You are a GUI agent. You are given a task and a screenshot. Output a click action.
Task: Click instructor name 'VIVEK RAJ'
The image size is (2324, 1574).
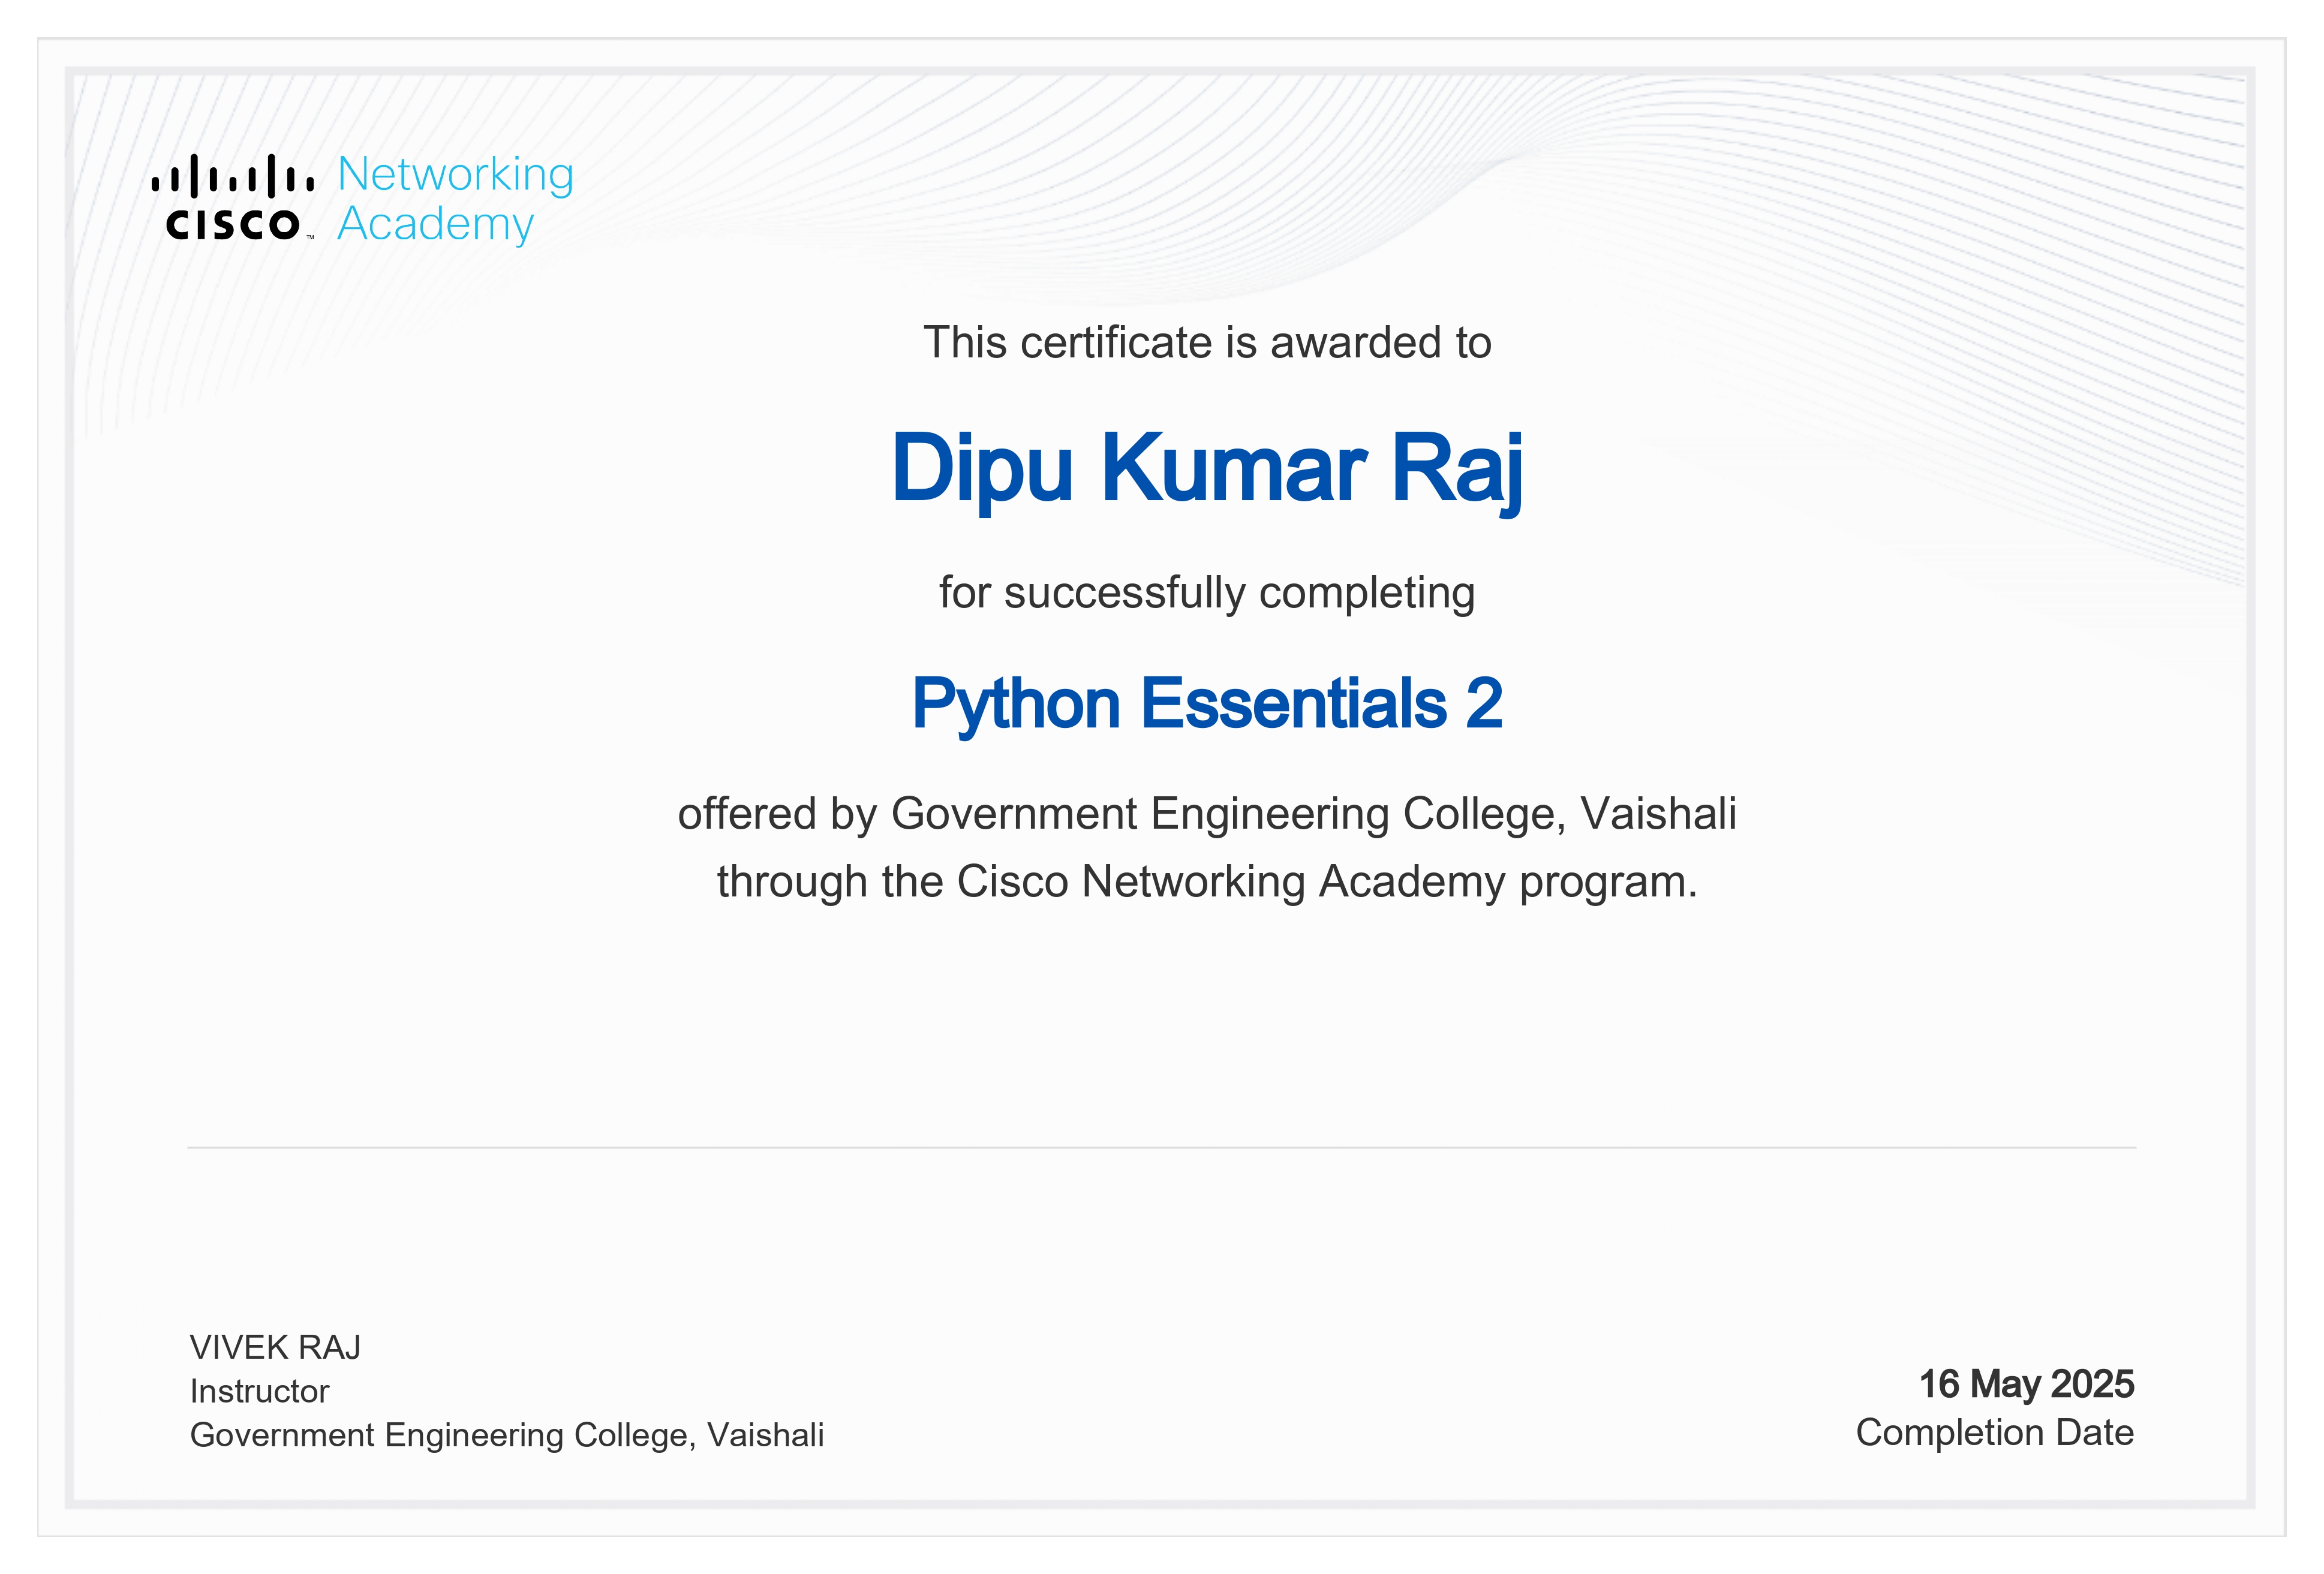[x=275, y=1348]
